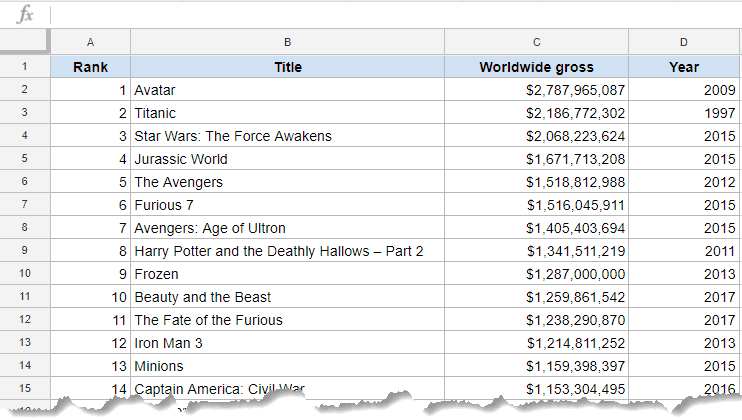Select column C header
This screenshot has height=420, width=742.
(x=536, y=42)
